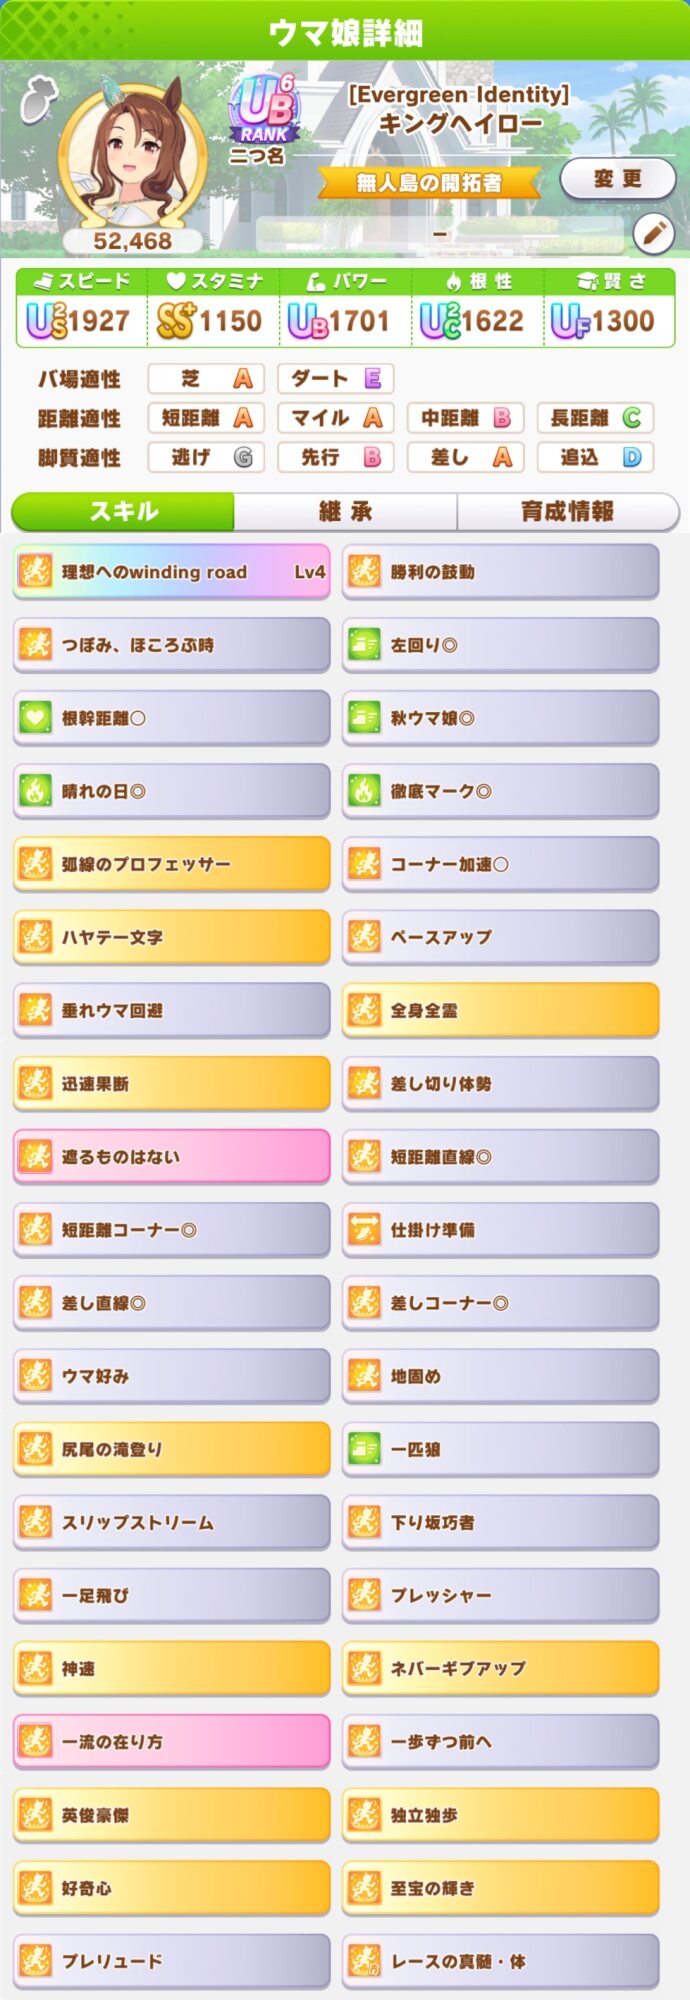Switch to the 継承 tab
Screen dimensions: 690x2000
(x=345, y=512)
